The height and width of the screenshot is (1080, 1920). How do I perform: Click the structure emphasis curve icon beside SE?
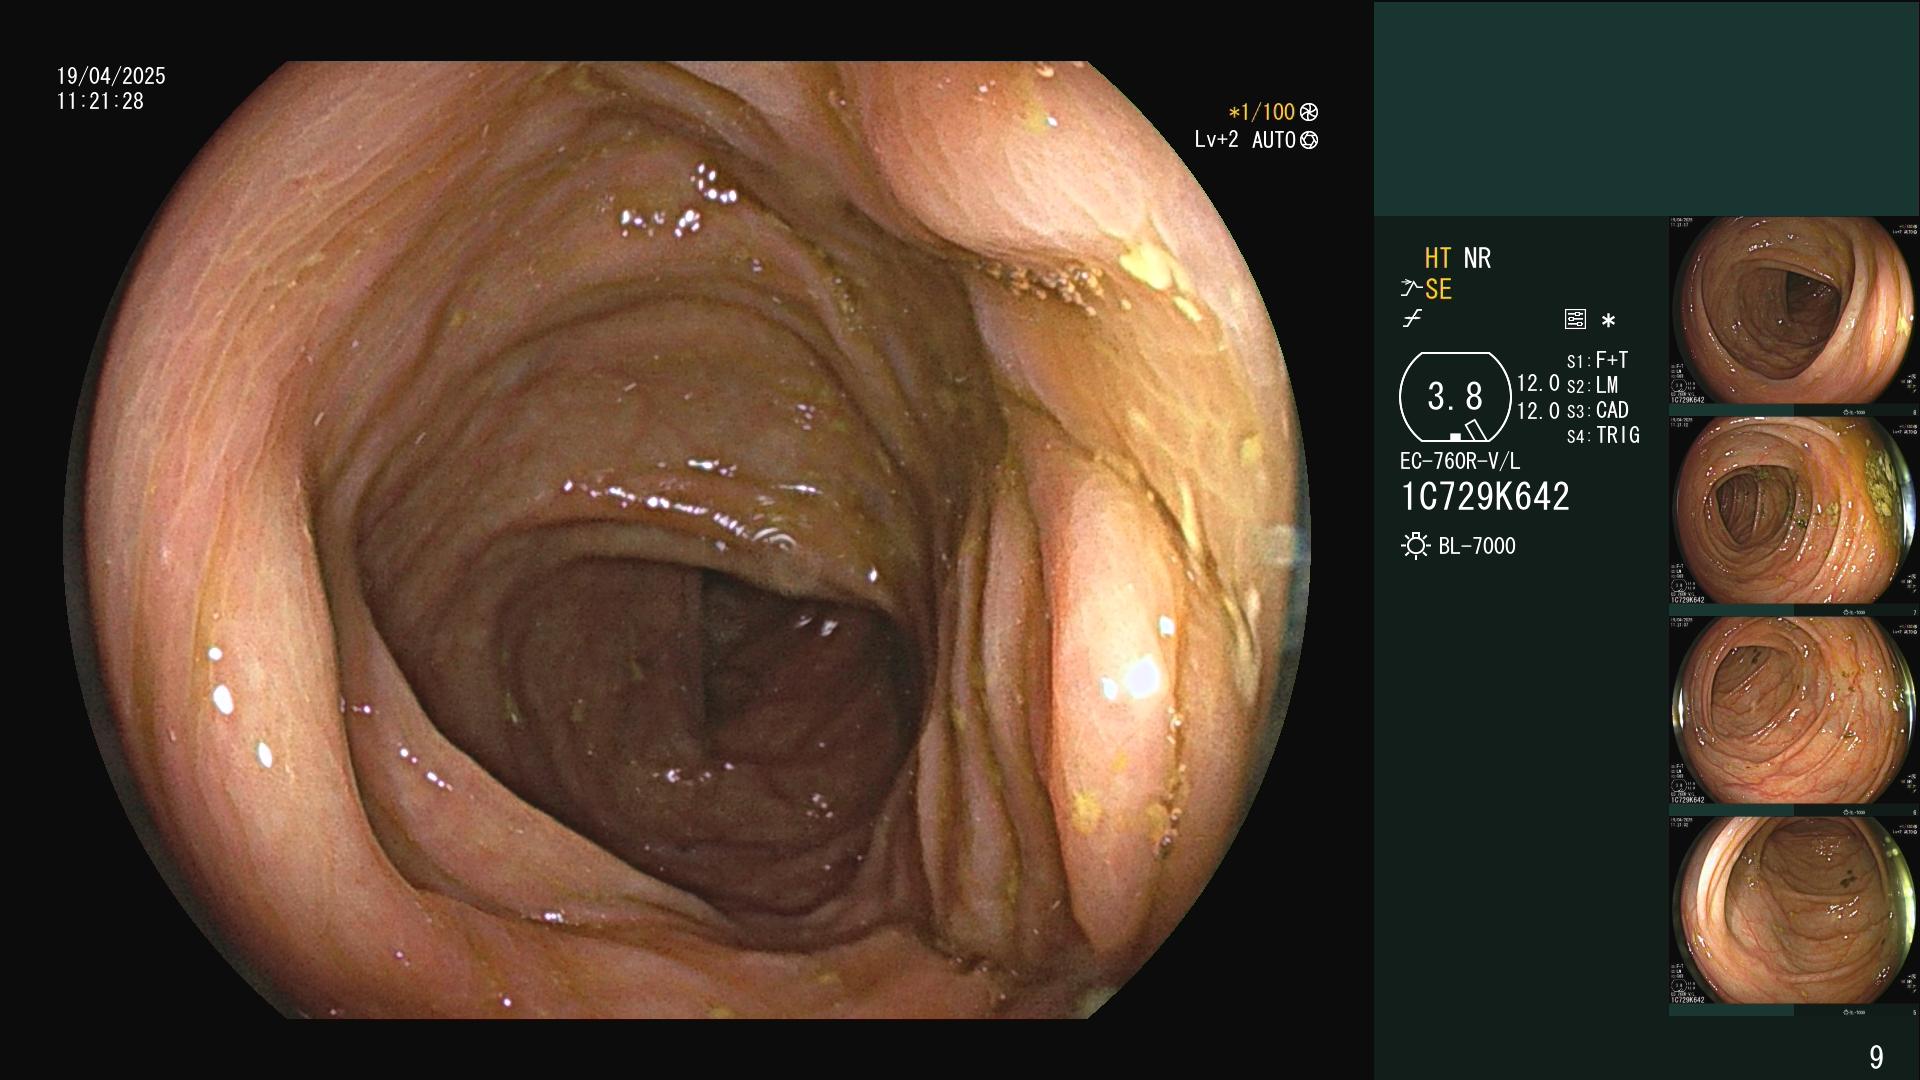coord(1410,289)
